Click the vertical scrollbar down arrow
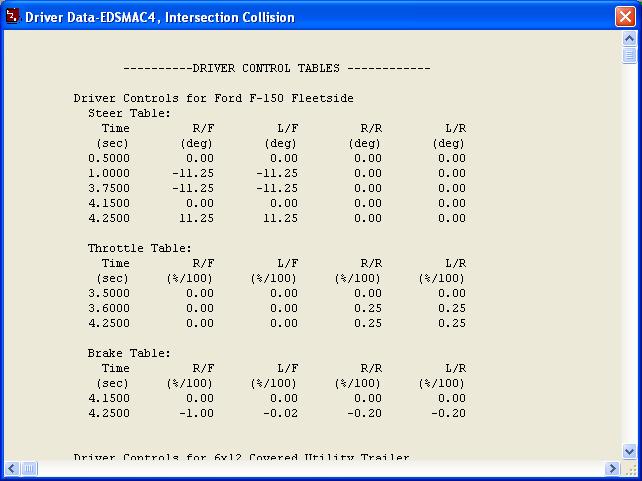The height and width of the screenshot is (481, 642). (x=629, y=452)
